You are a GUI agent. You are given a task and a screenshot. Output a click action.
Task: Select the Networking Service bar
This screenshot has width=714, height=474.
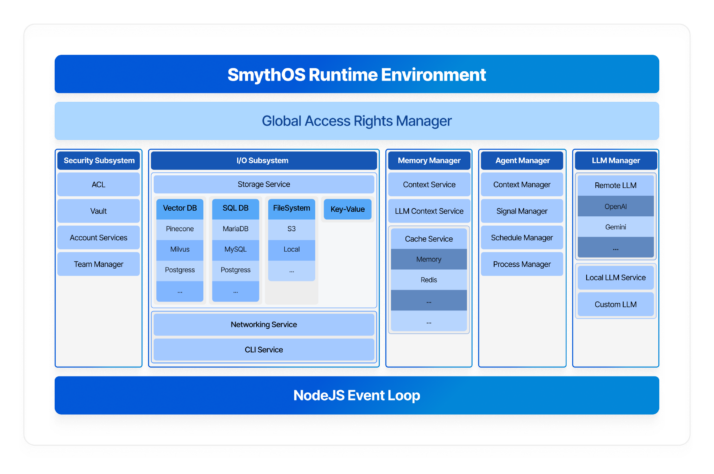coord(264,324)
